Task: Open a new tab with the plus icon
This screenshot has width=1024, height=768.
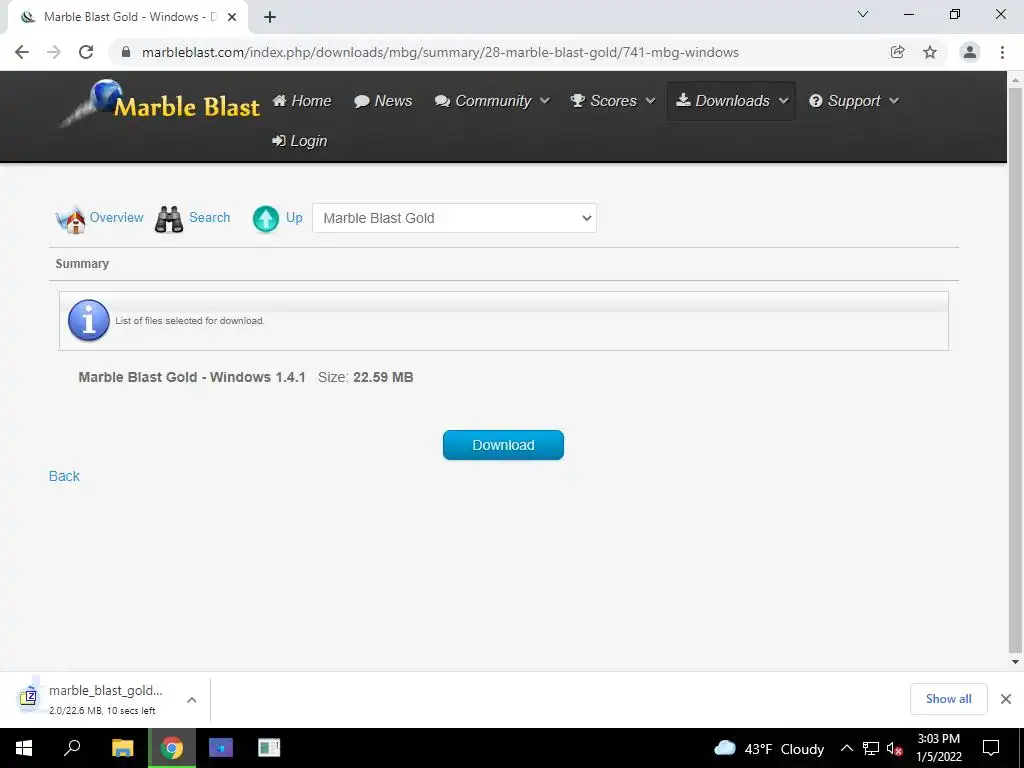Action: click(x=270, y=17)
